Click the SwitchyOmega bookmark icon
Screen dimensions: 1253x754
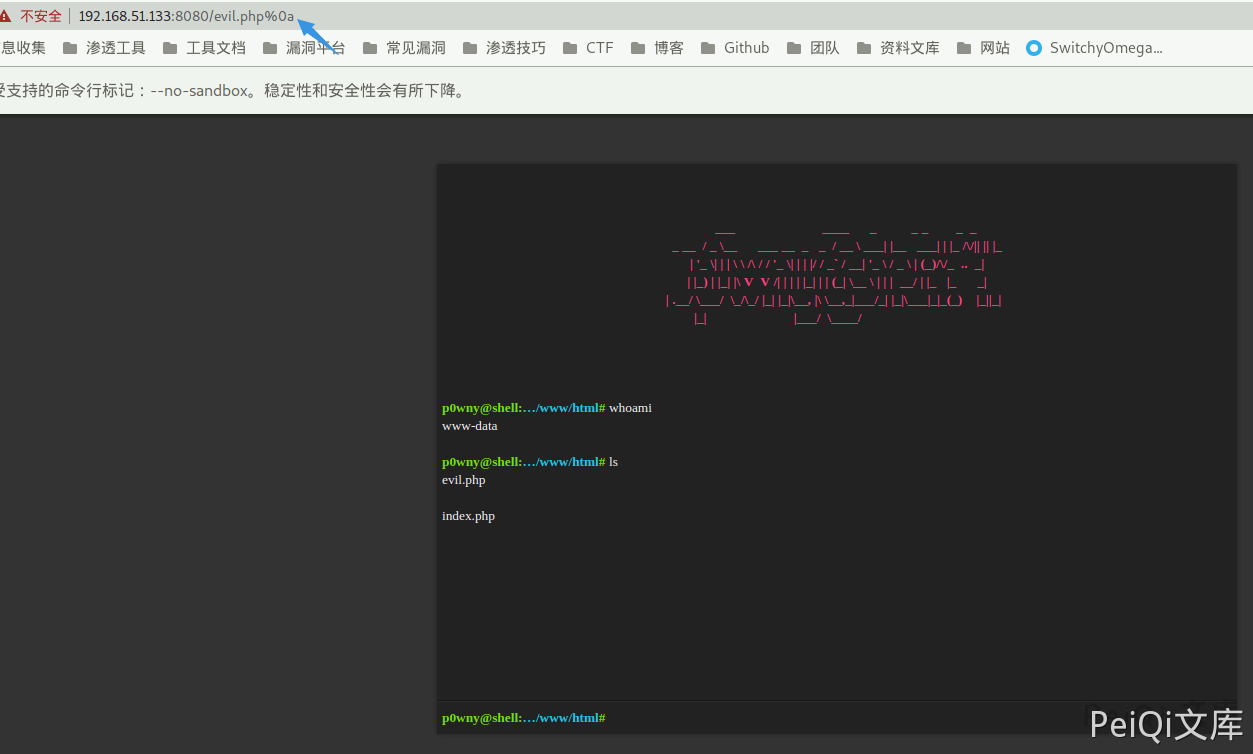click(1034, 48)
